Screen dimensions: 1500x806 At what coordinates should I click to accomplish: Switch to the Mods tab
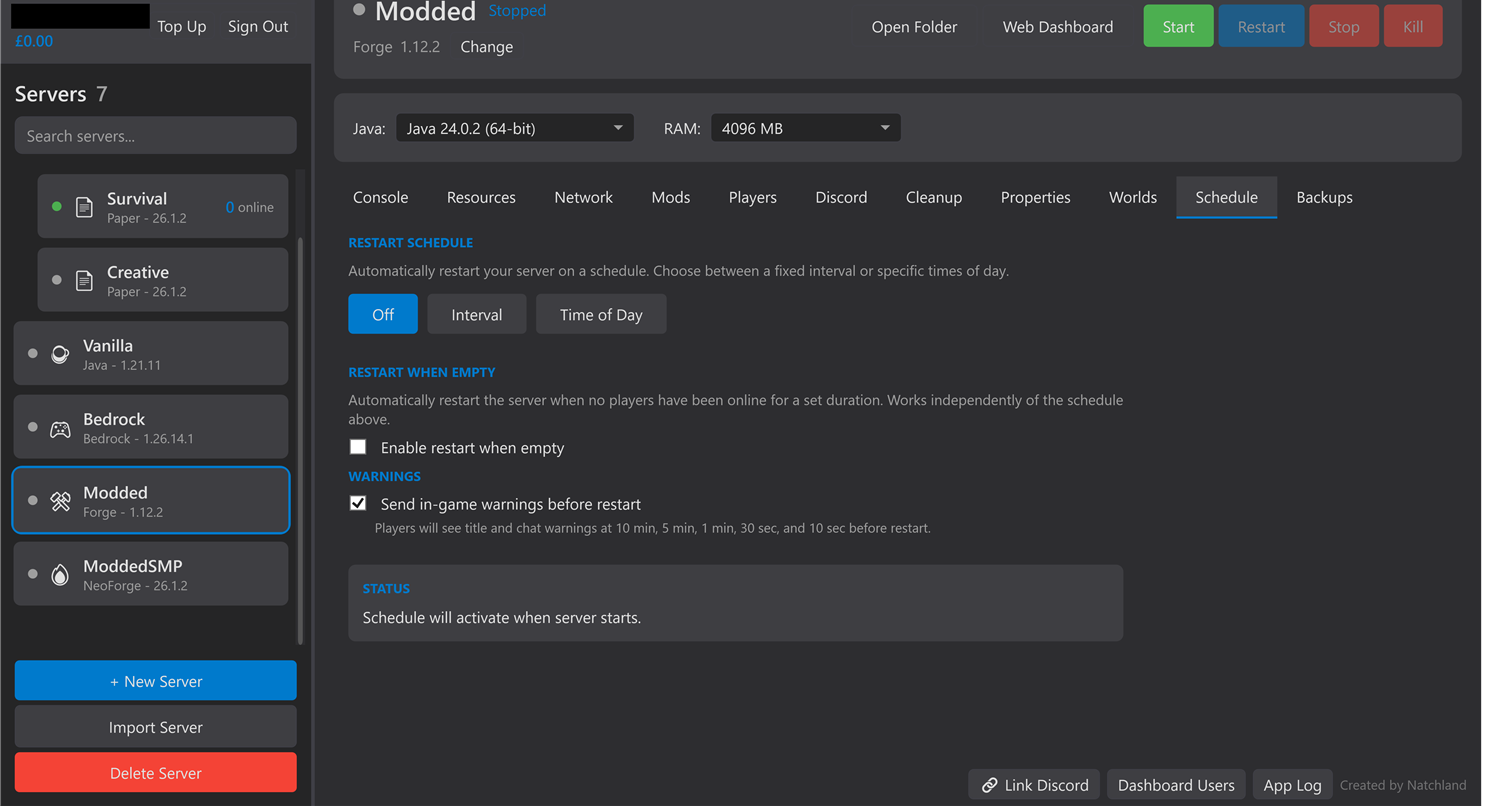(670, 197)
